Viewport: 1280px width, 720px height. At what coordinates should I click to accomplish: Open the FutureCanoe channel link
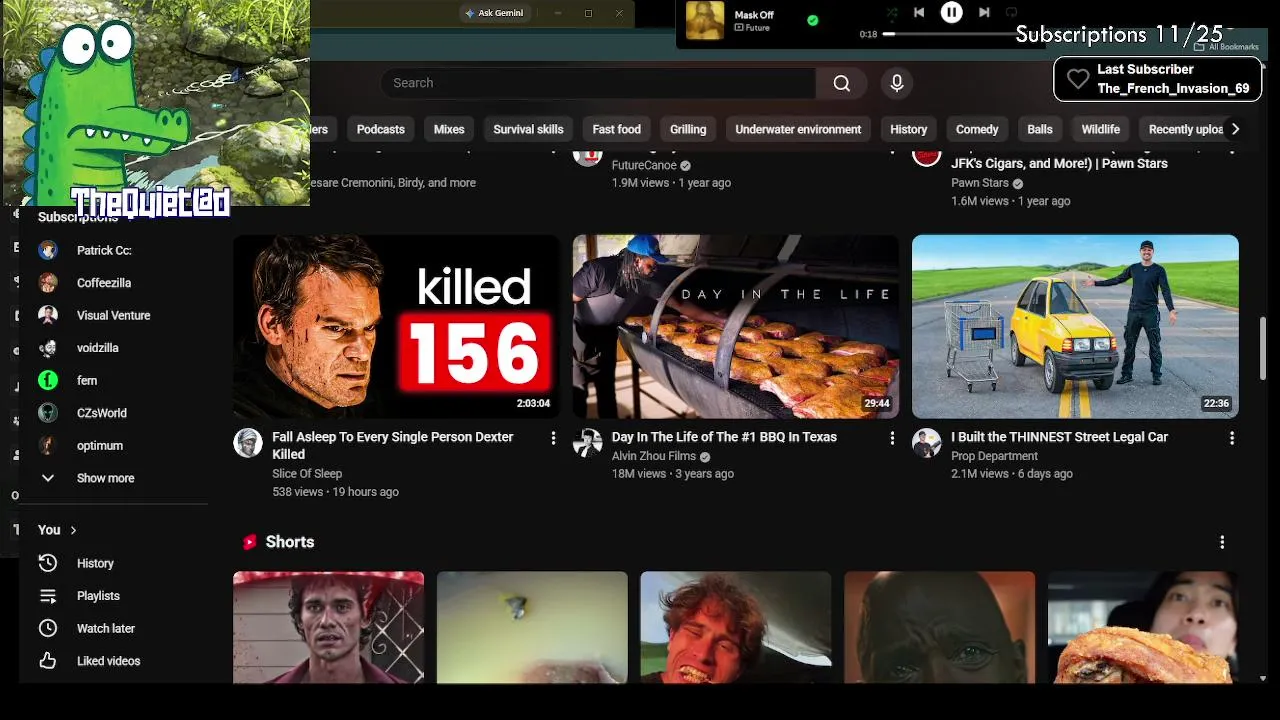coord(644,165)
